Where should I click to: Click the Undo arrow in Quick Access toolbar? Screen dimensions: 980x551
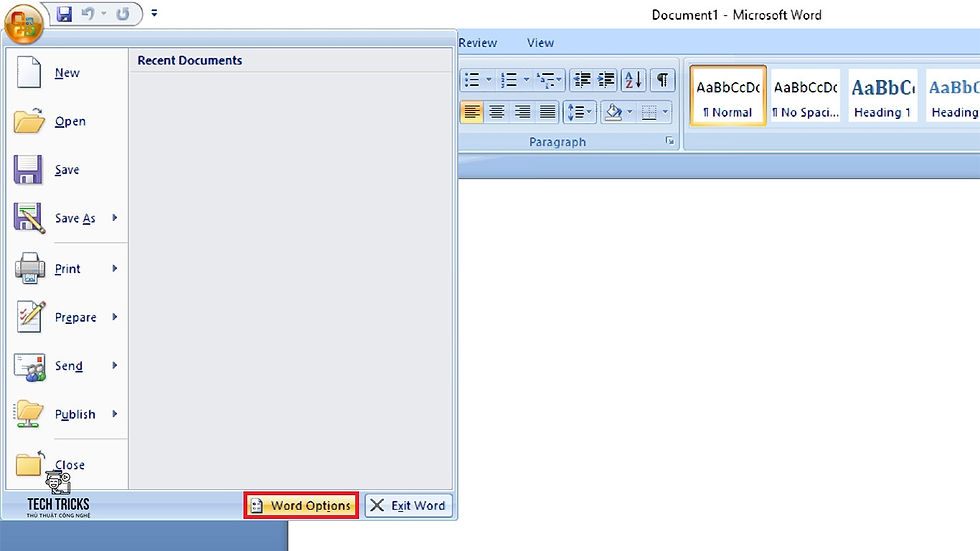(x=88, y=14)
